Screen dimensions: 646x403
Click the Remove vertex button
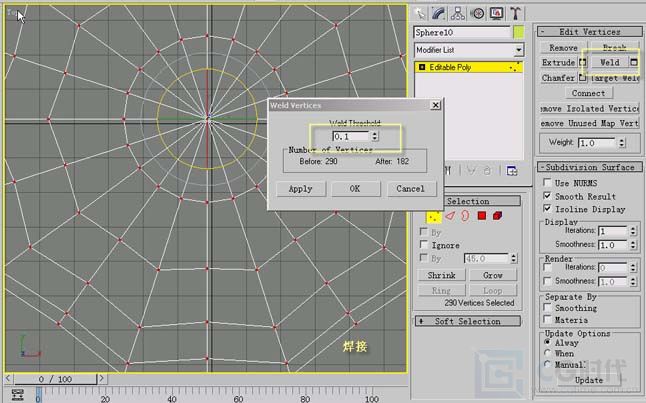[x=563, y=48]
